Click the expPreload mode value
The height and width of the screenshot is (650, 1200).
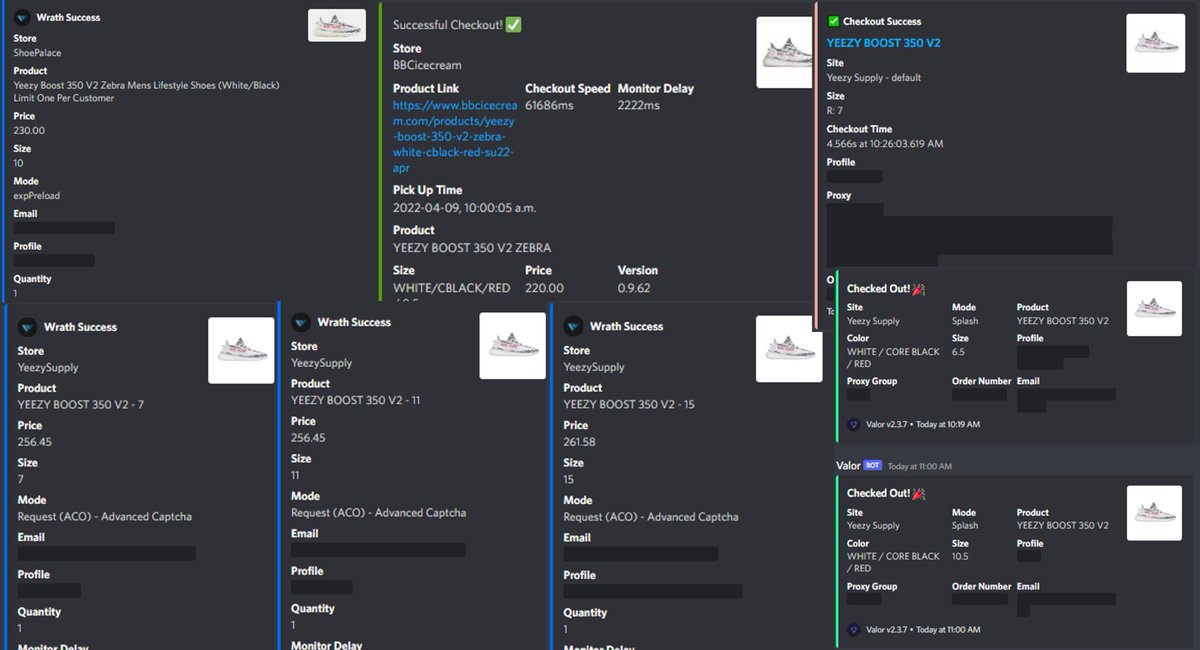(x=37, y=196)
